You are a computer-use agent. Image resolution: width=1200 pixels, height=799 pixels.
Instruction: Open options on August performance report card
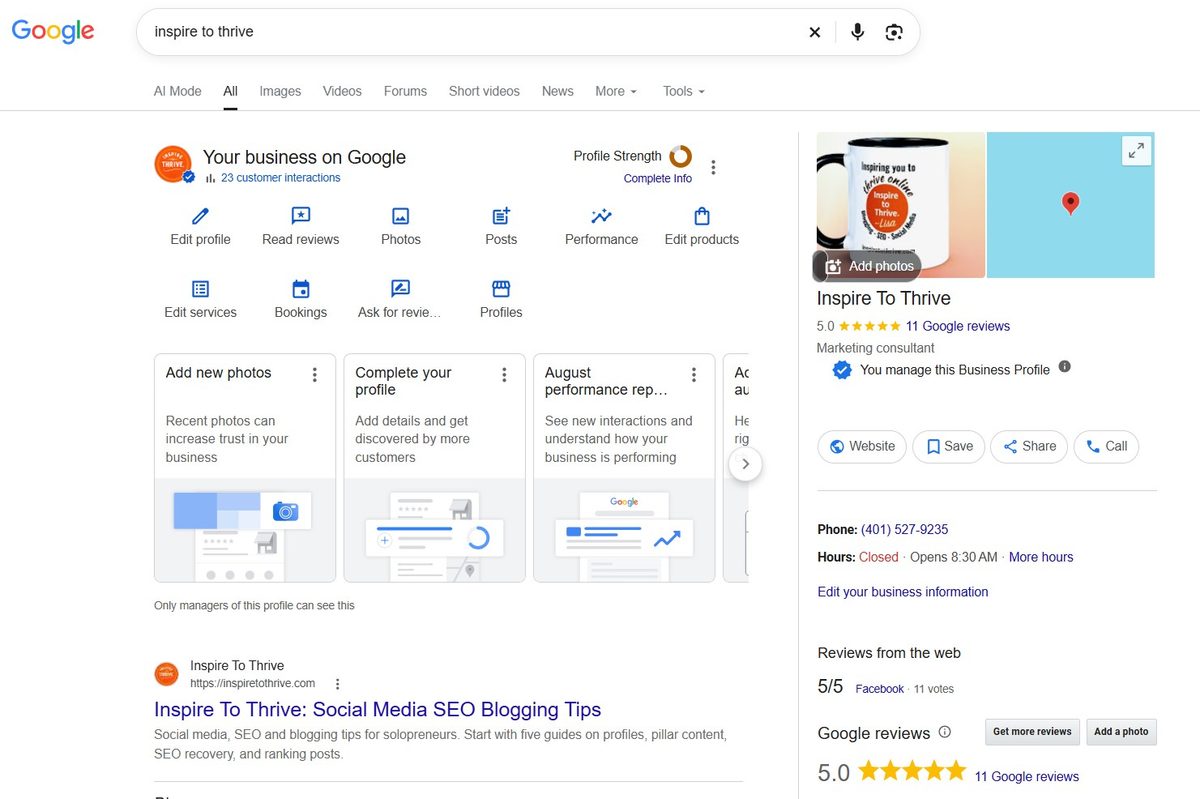(x=693, y=375)
